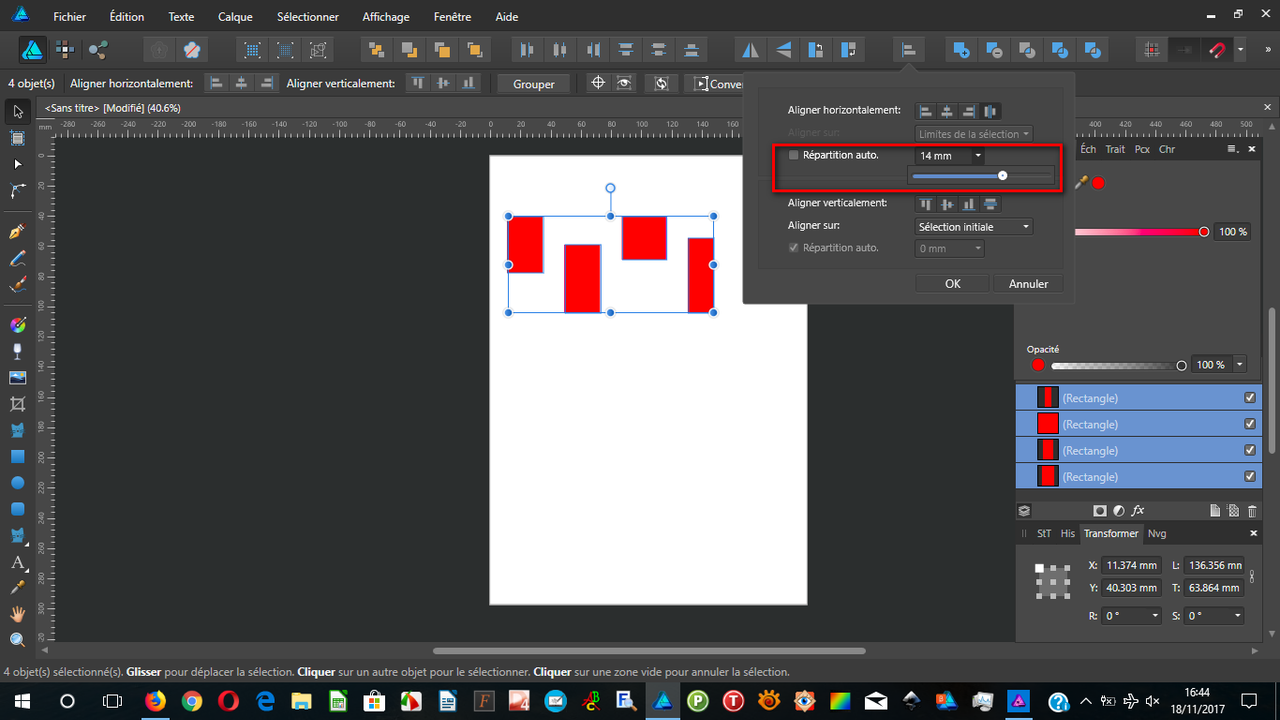Screen dimensions: 1280x720
Task: Switch to the Trait tab
Action: (x=1115, y=149)
